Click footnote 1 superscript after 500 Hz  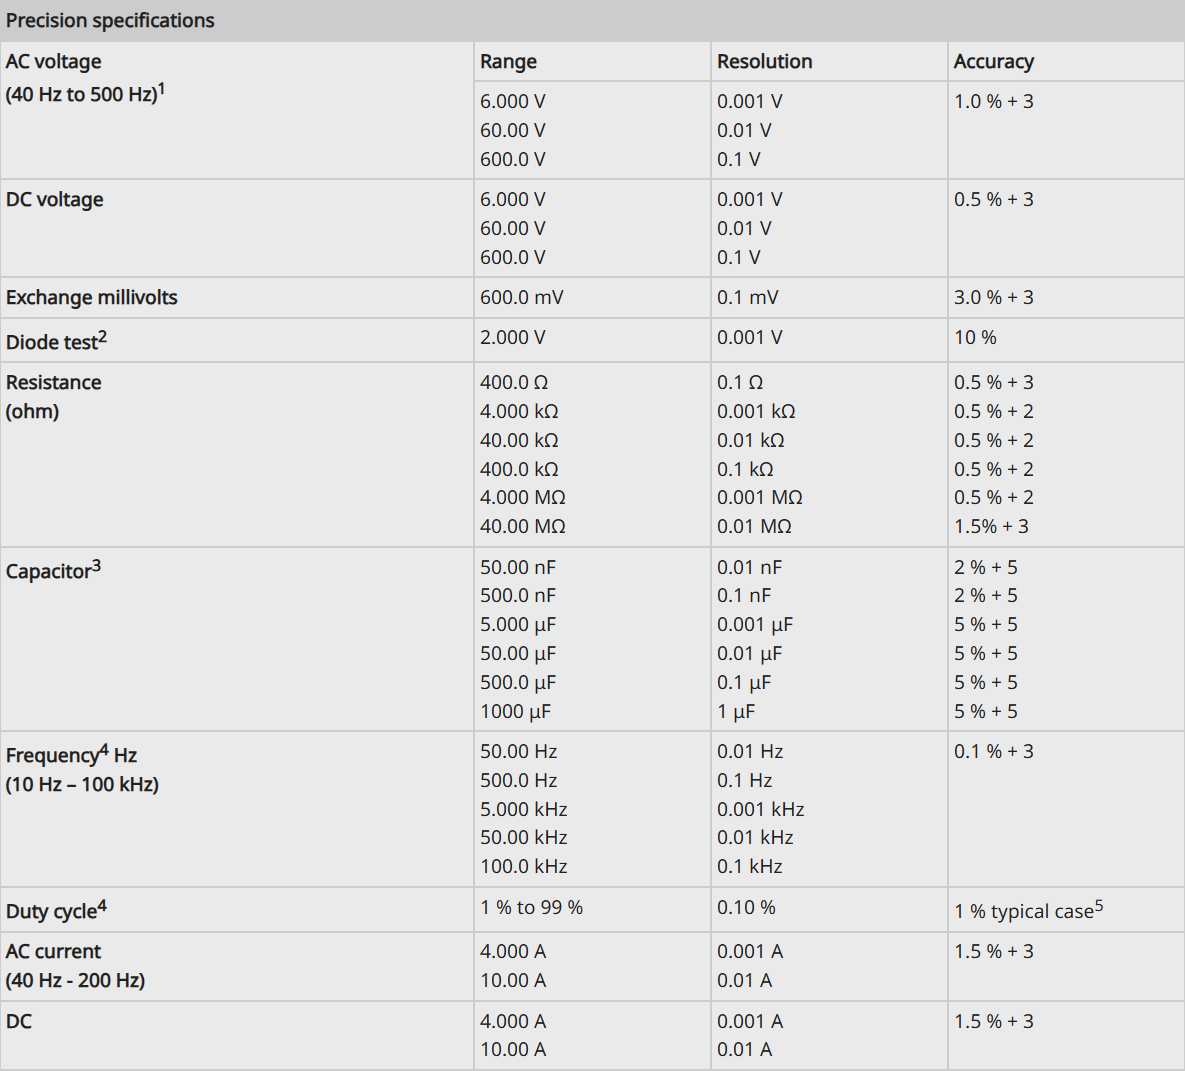coord(161,89)
